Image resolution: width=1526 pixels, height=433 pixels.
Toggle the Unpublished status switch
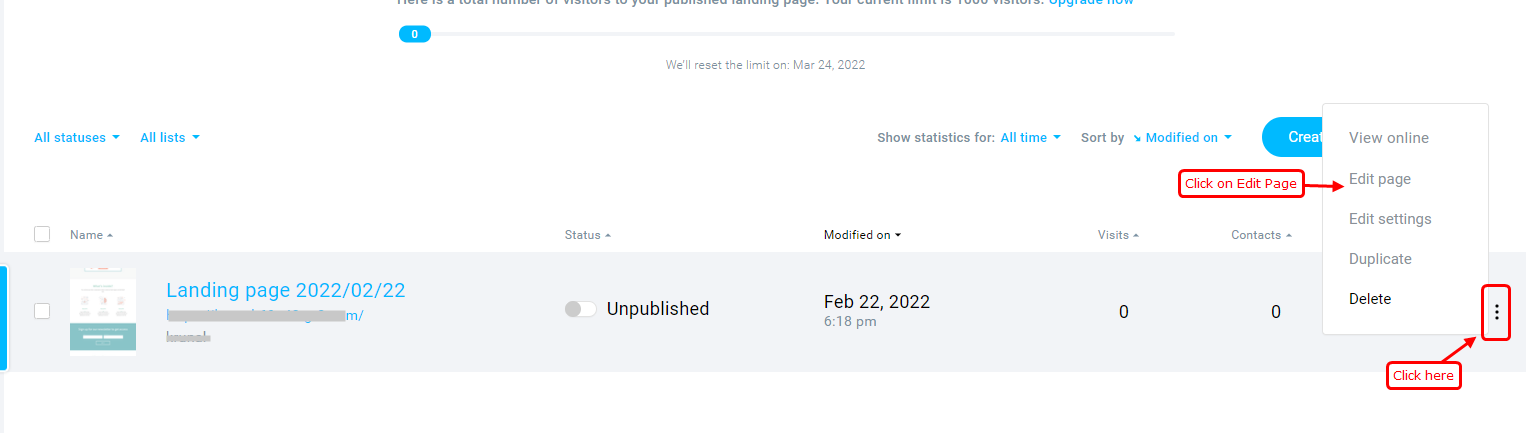(x=580, y=309)
